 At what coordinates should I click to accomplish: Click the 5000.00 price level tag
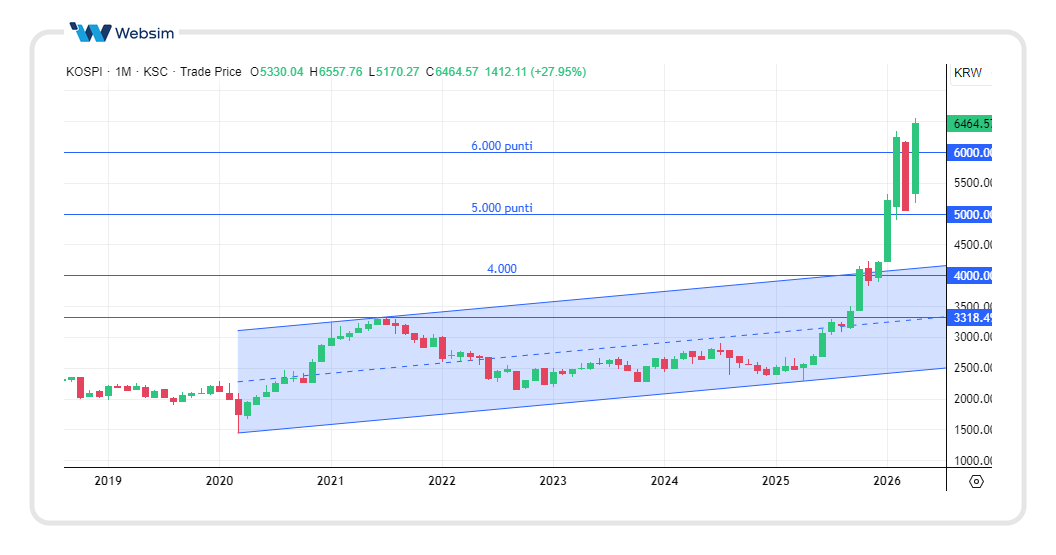pyautogui.click(x=970, y=215)
